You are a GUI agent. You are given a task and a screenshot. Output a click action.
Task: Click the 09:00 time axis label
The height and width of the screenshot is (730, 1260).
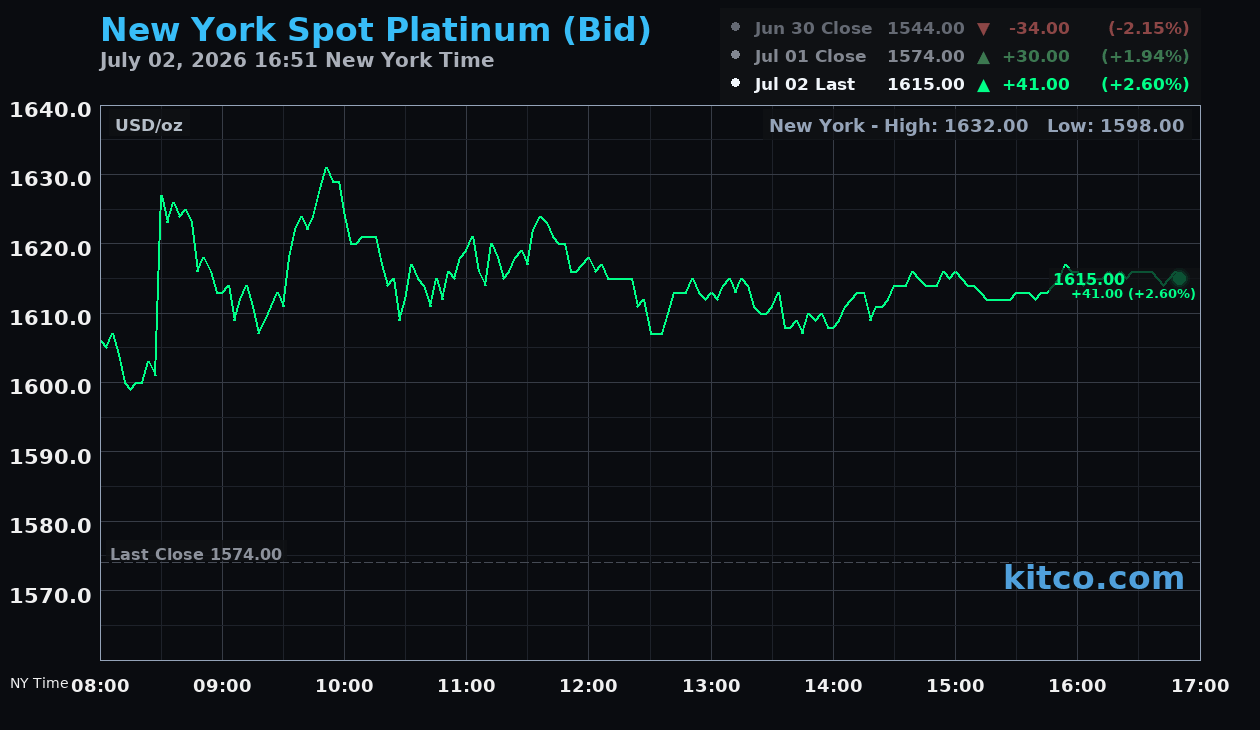pos(222,686)
